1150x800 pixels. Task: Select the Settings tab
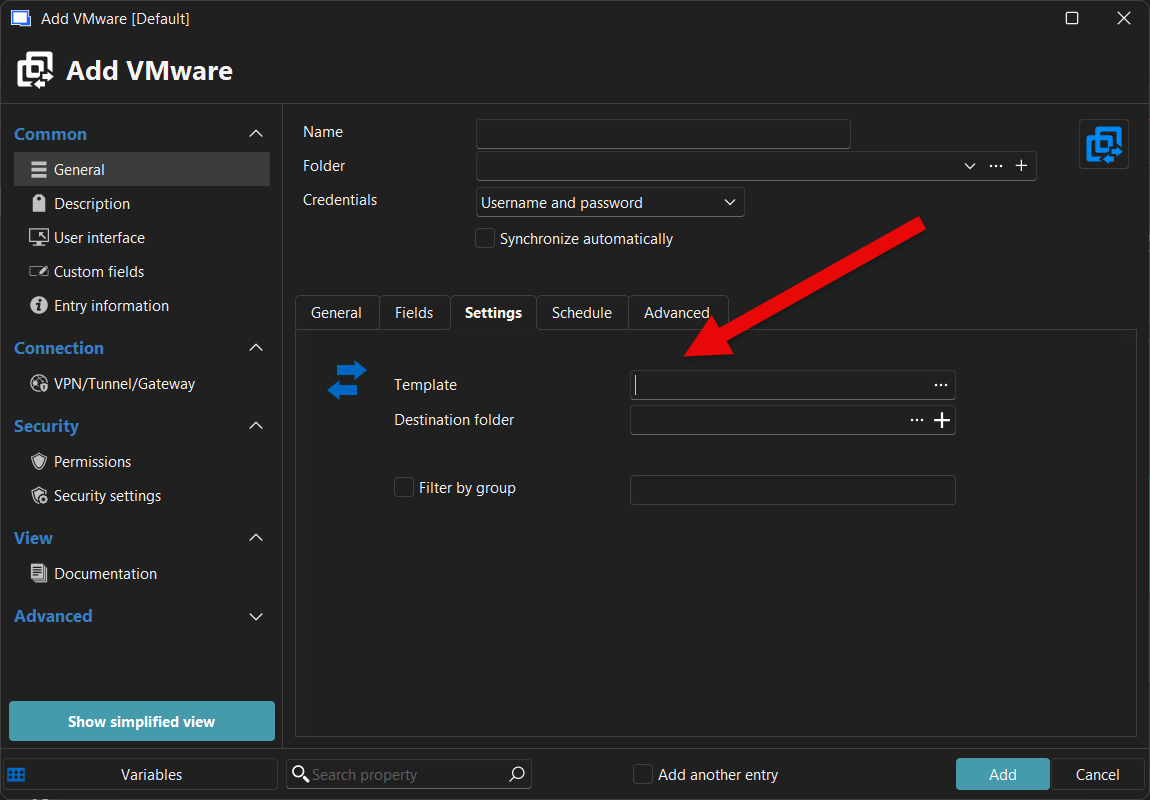[x=494, y=312]
